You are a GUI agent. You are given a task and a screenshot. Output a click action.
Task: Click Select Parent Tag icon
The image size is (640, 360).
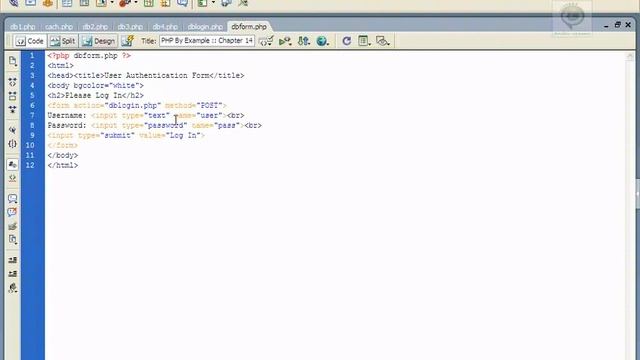[13, 130]
